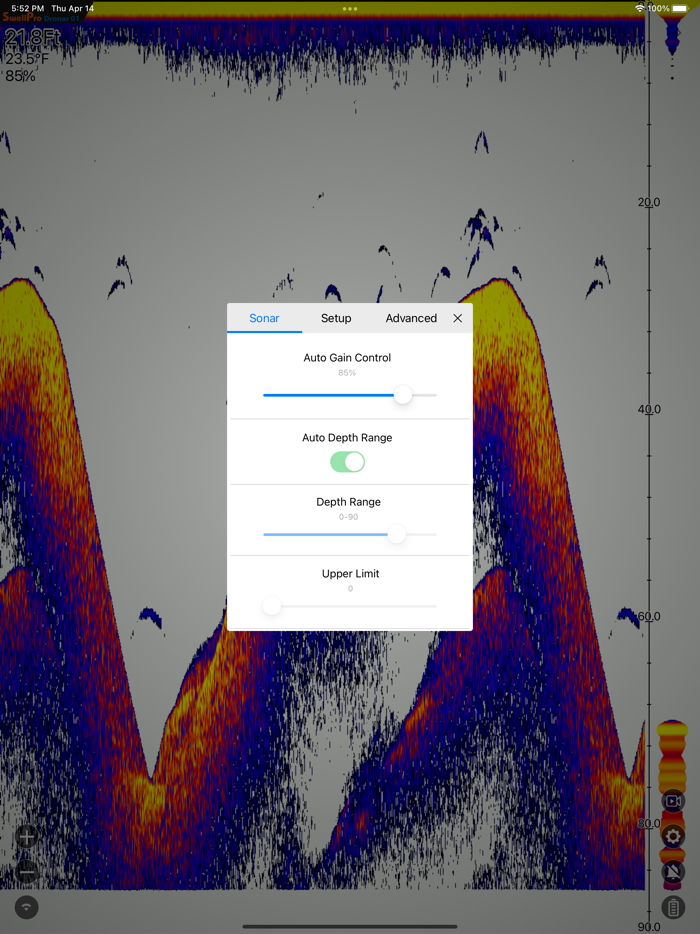The height and width of the screenshot is (934, 700).
Task: Click the 80.0 depth scale mark
Action: coord(649,823)
